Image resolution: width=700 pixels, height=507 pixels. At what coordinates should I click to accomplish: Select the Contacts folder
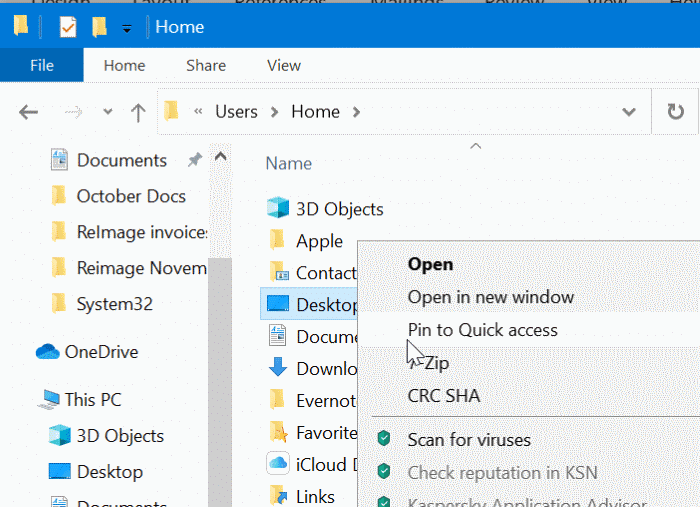326,273
